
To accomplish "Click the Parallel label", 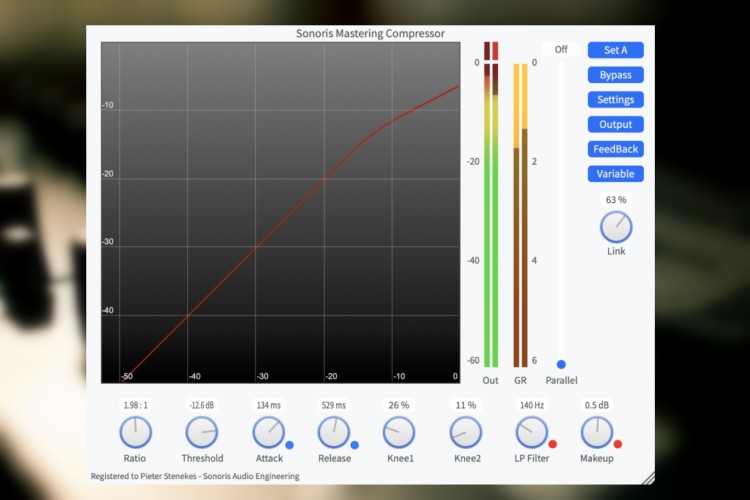I will coord(561,380).
